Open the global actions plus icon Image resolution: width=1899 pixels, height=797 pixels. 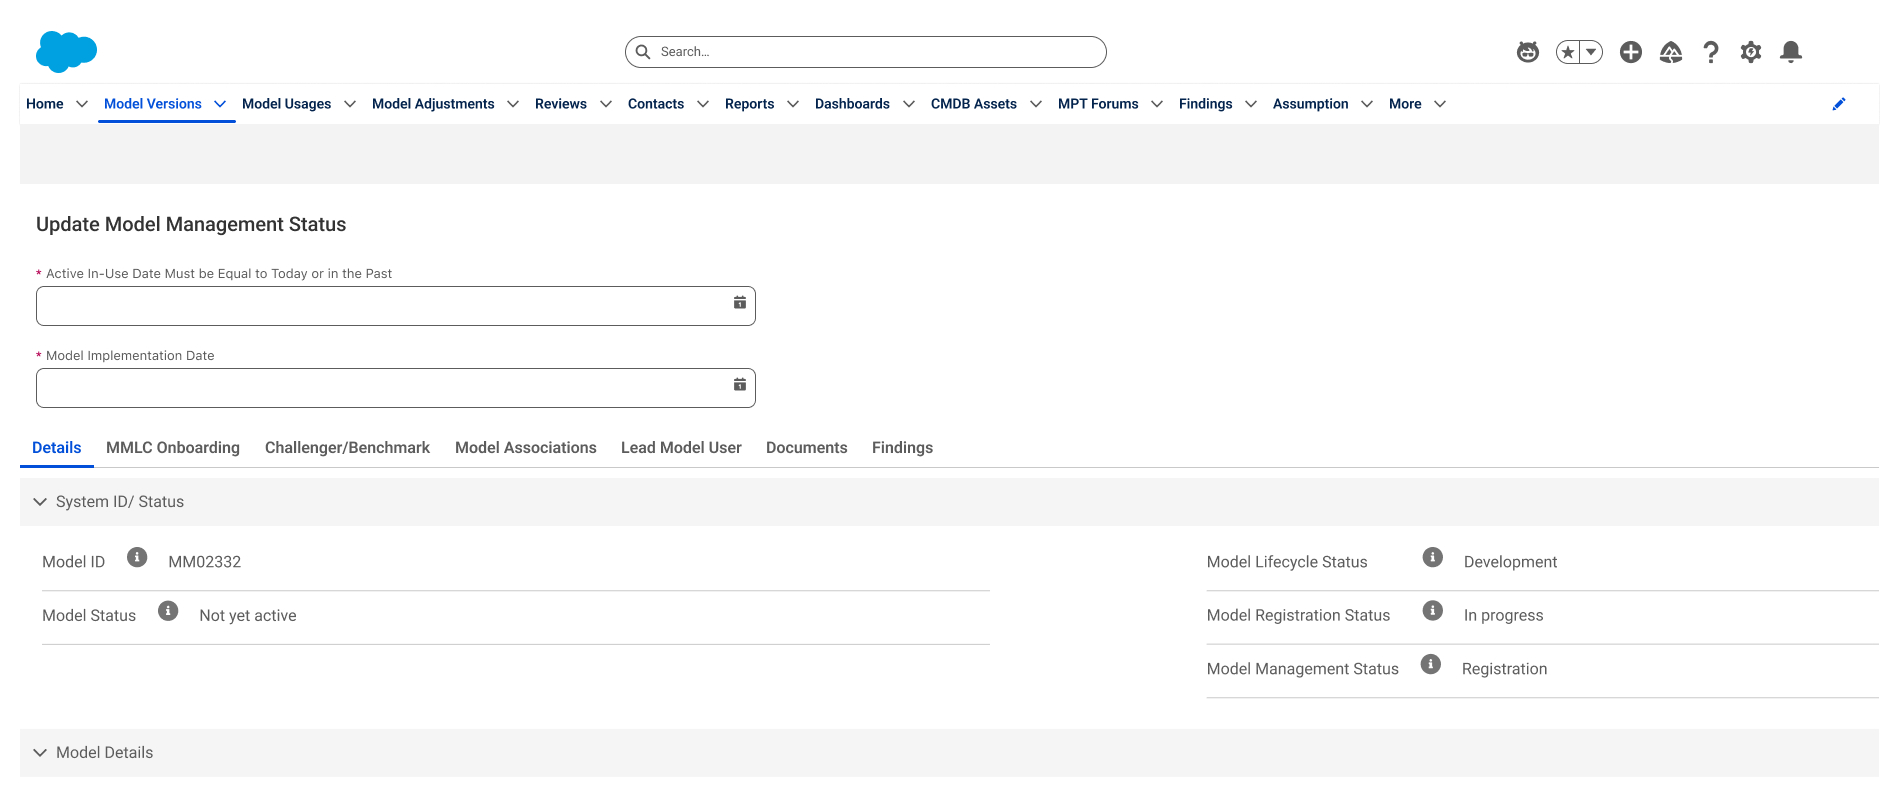(x=1631, y=52)
